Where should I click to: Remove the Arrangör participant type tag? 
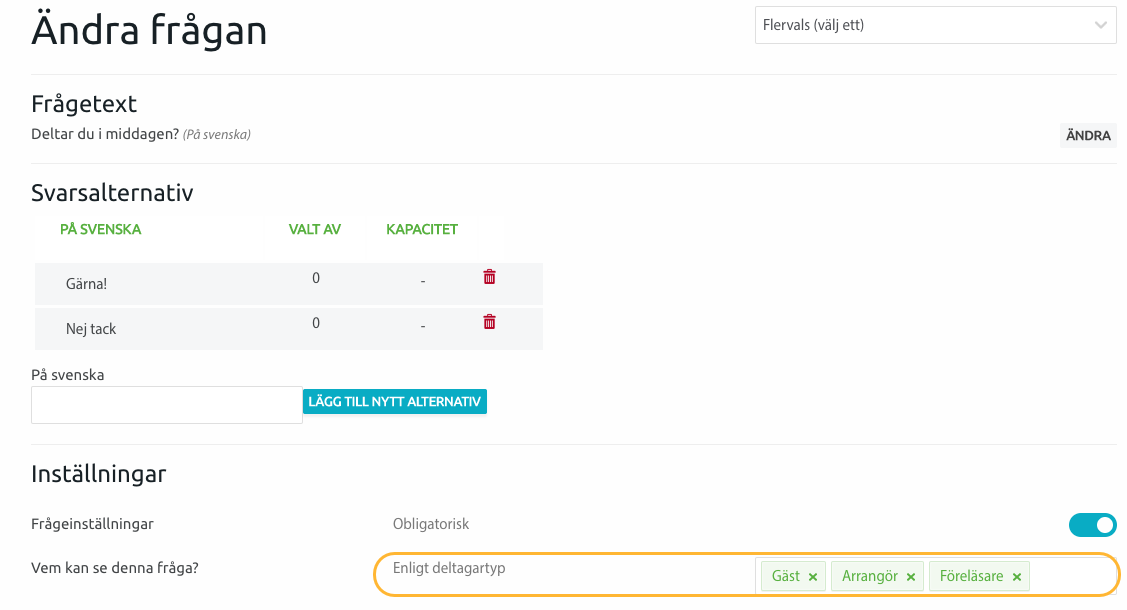click(911, 577)
